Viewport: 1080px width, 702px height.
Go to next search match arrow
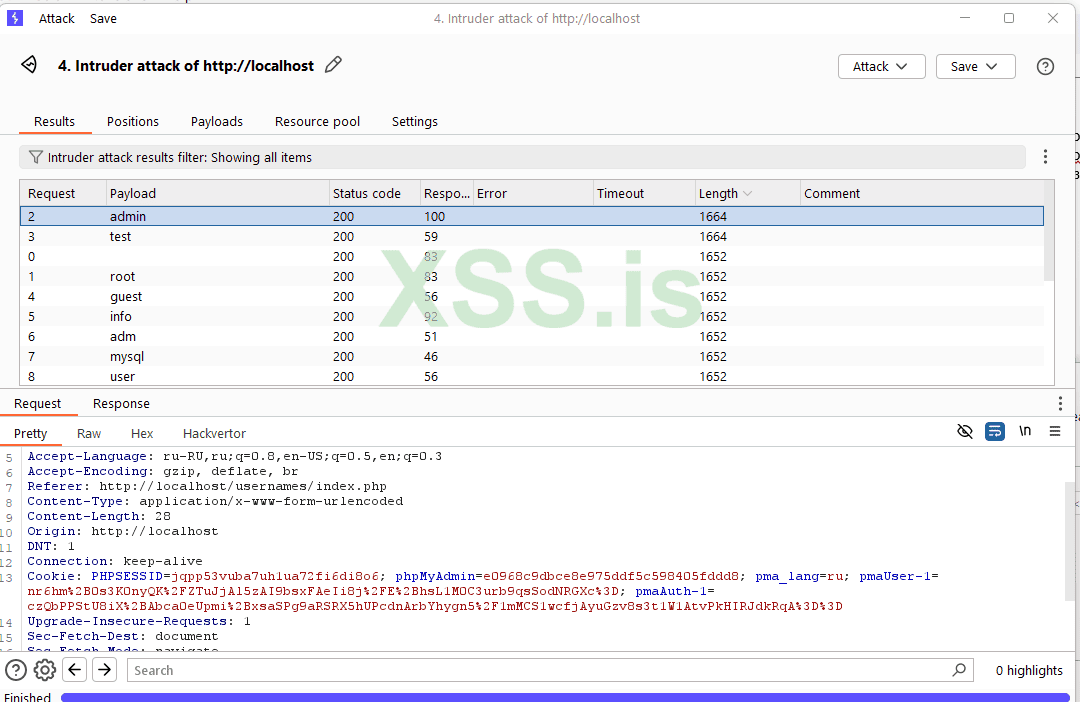point(104,670)
